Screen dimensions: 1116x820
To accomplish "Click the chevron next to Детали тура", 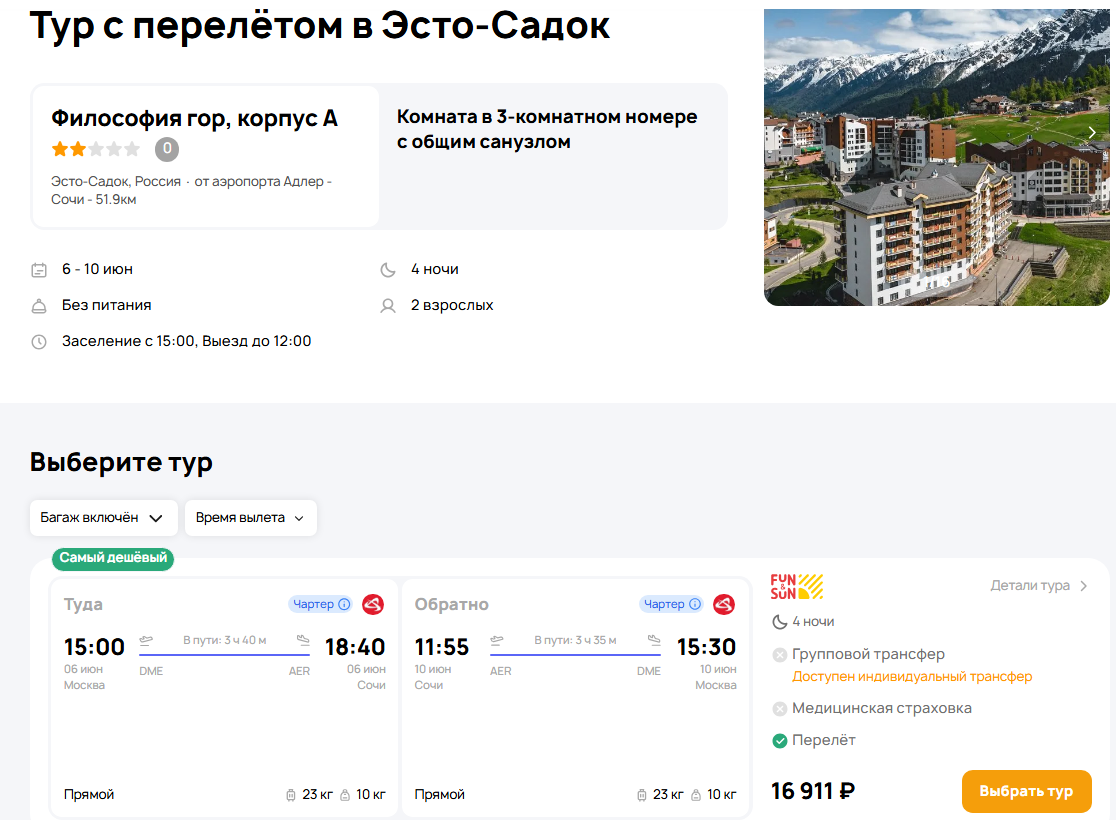I will click(1083, 586).
